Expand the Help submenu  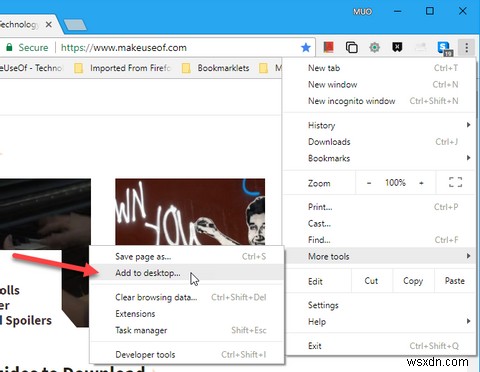[x=379, y=322]
